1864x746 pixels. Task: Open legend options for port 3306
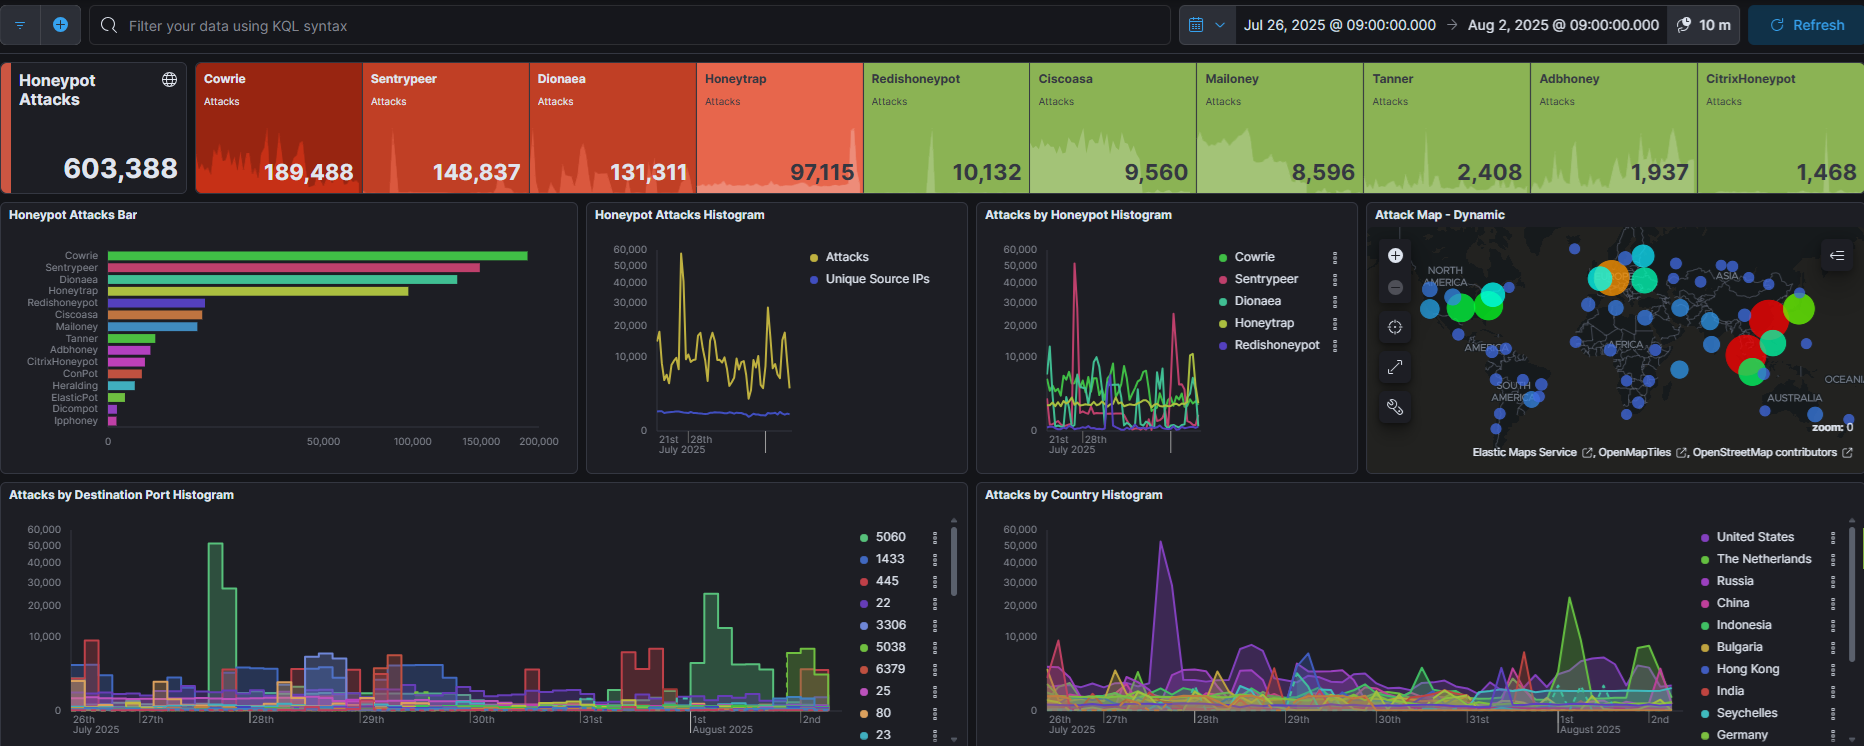click(x=935, y=625)
